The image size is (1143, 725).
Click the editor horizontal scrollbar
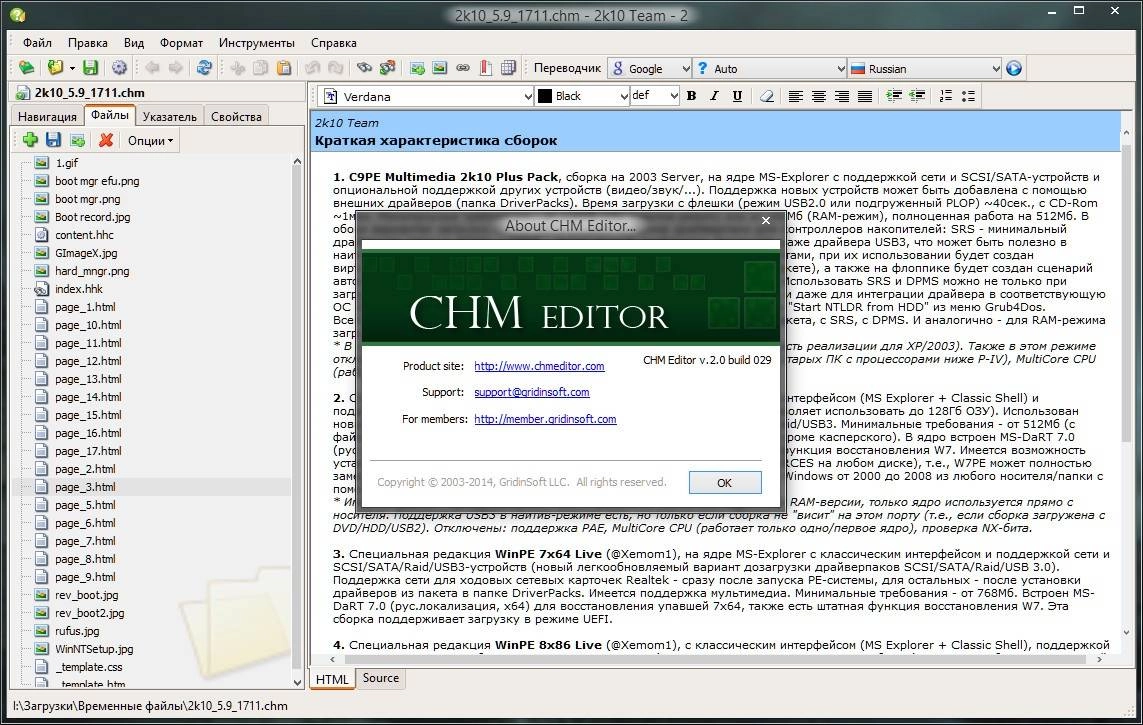(716, 659)
